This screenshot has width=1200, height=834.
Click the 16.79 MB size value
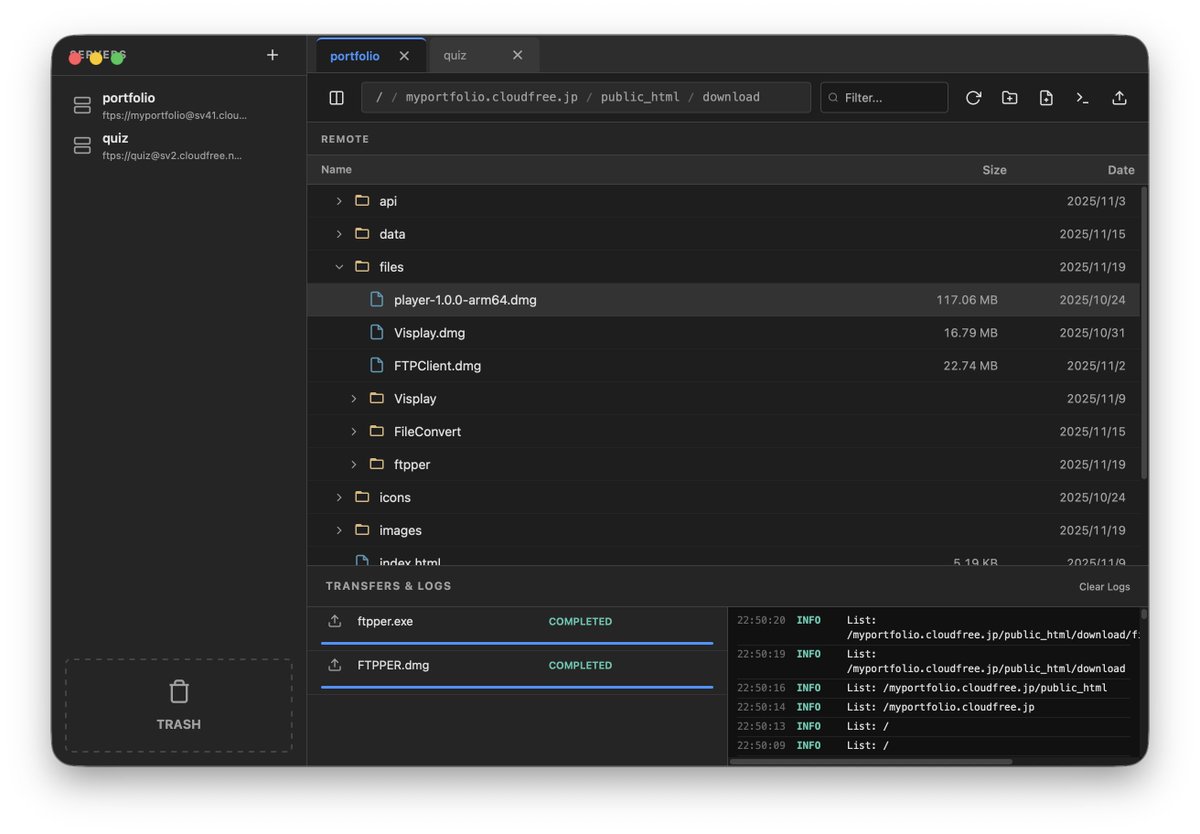pos(970,333)
